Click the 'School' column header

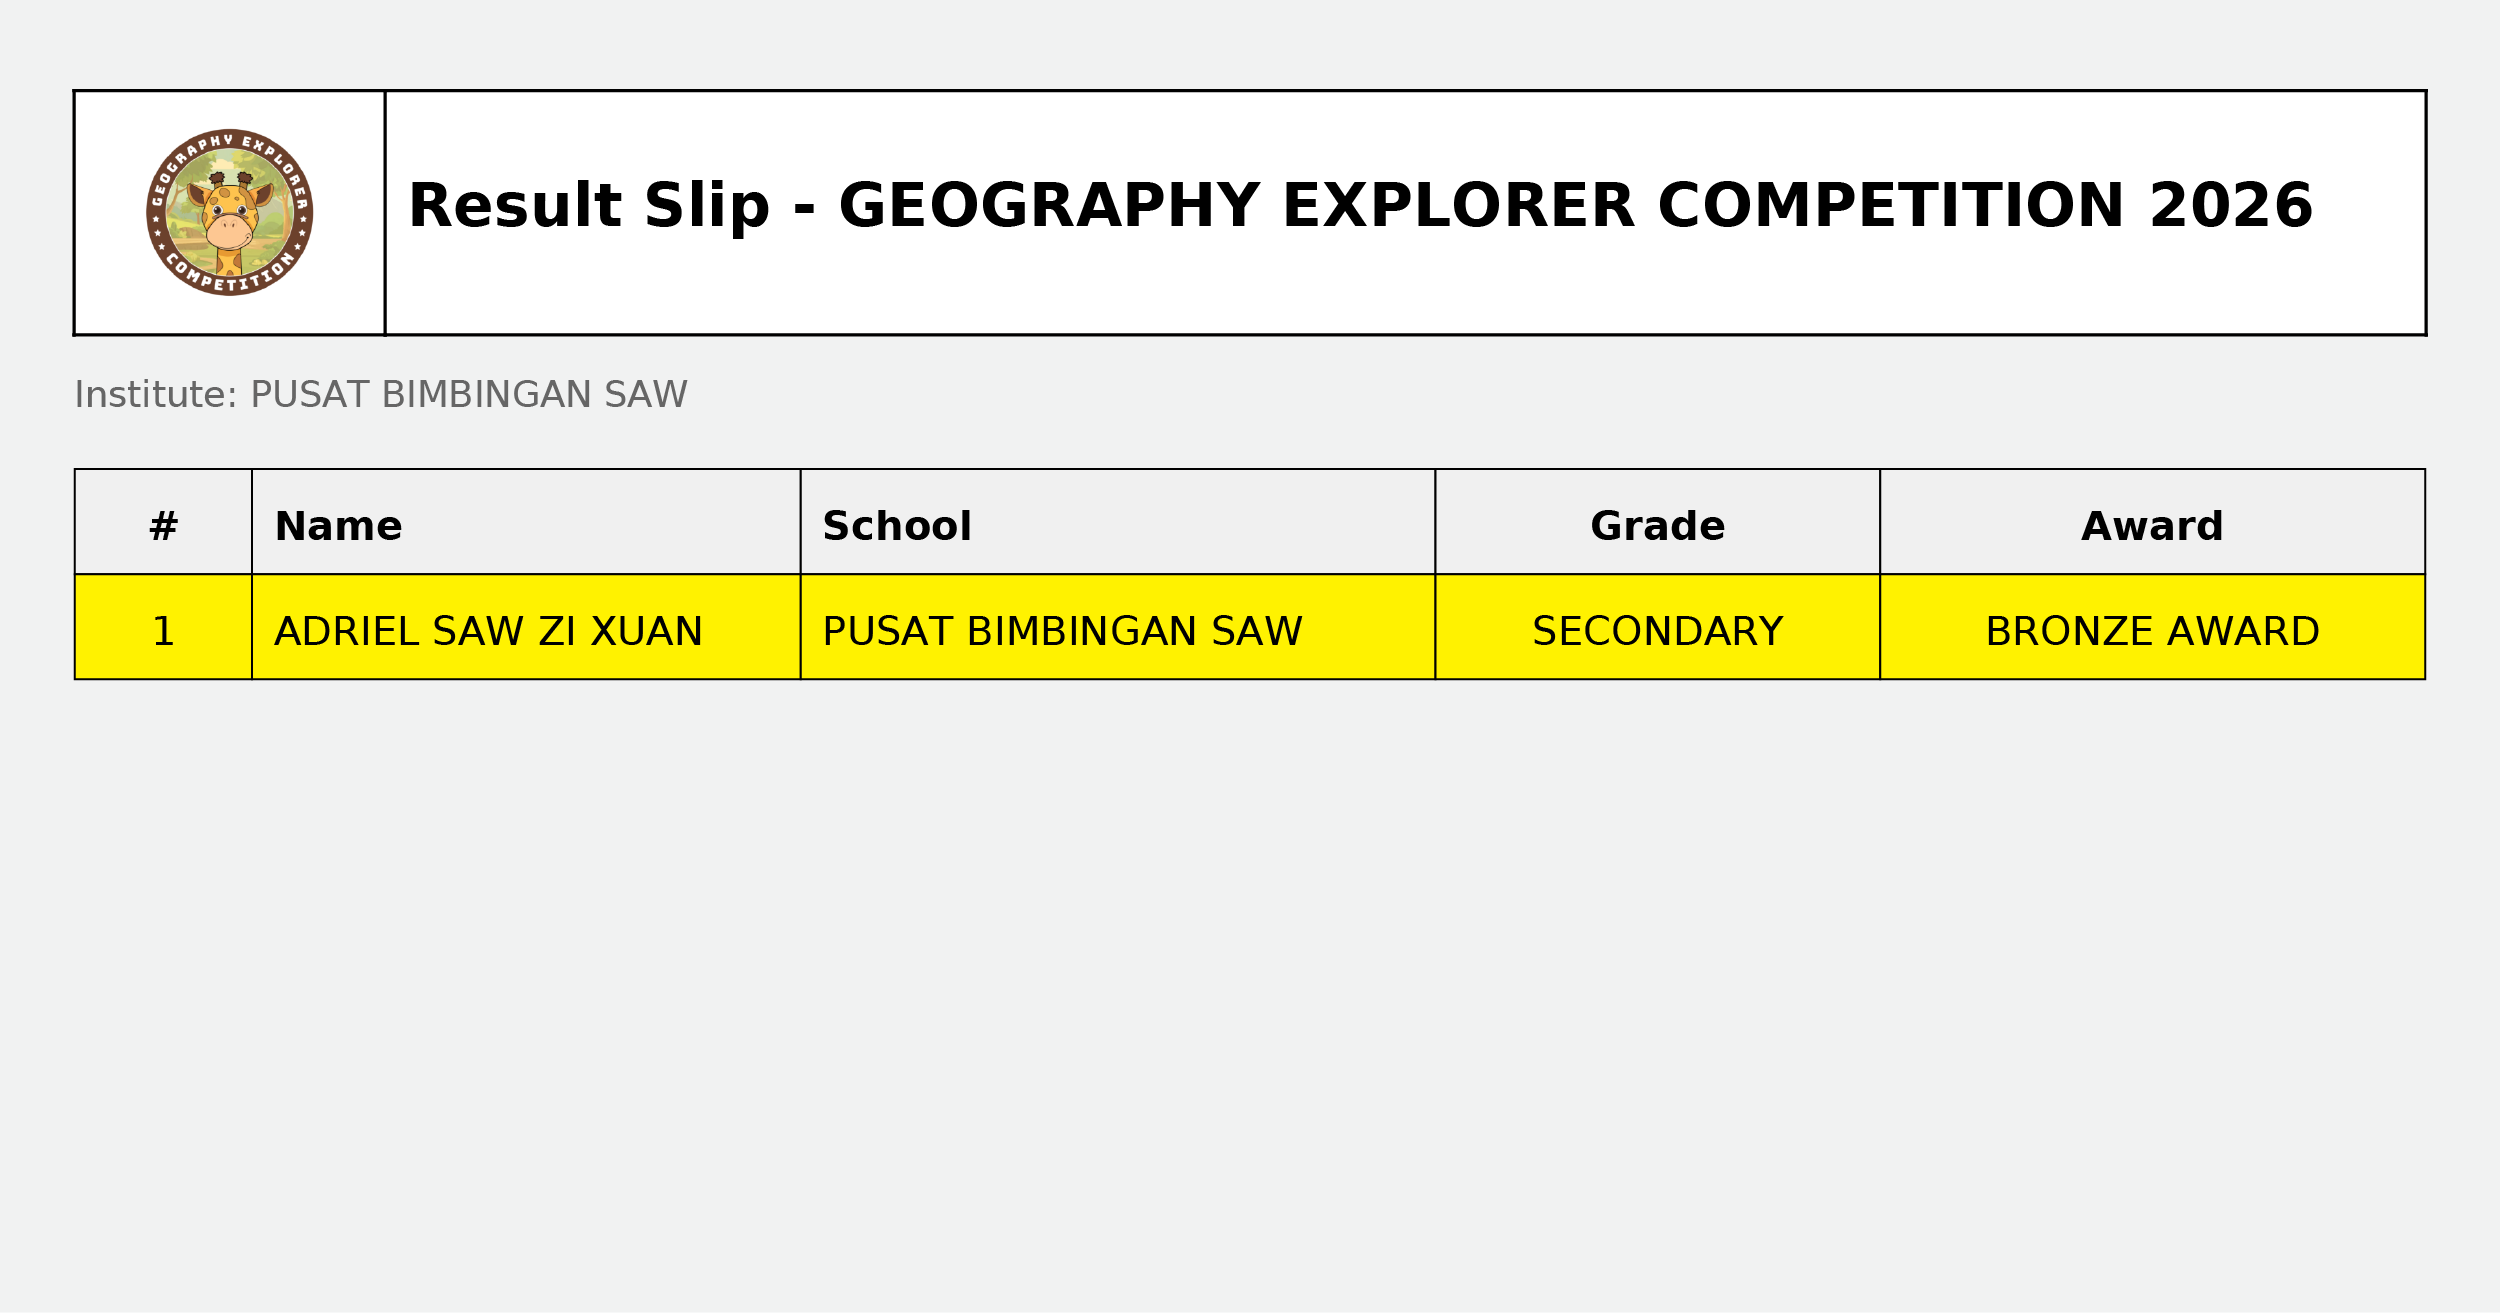896,526
